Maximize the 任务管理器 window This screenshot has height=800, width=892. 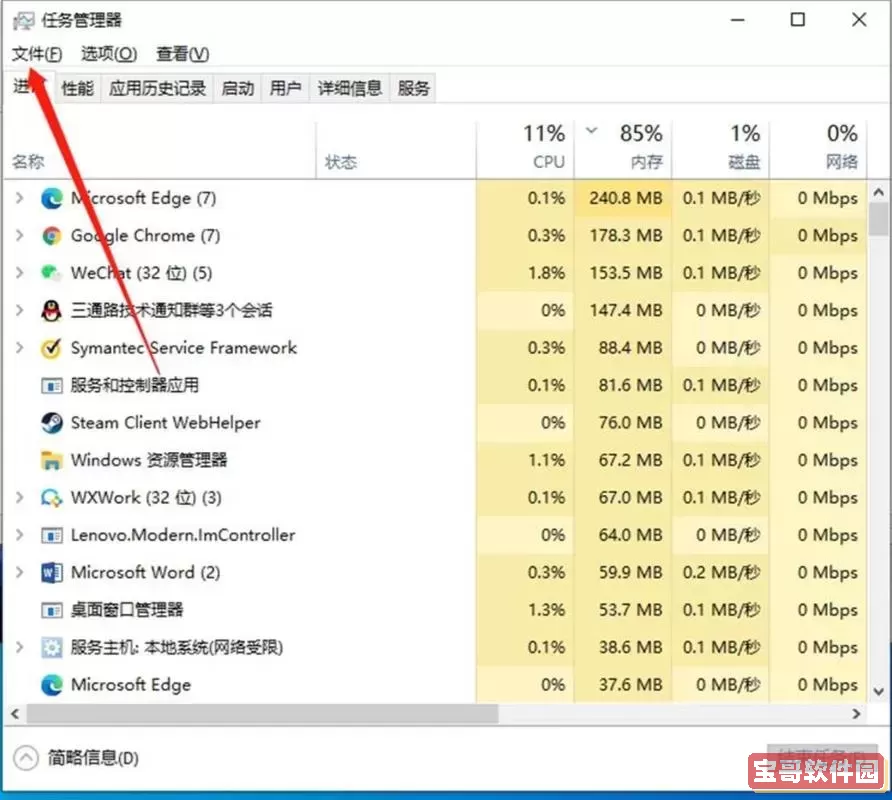point(798,20)
